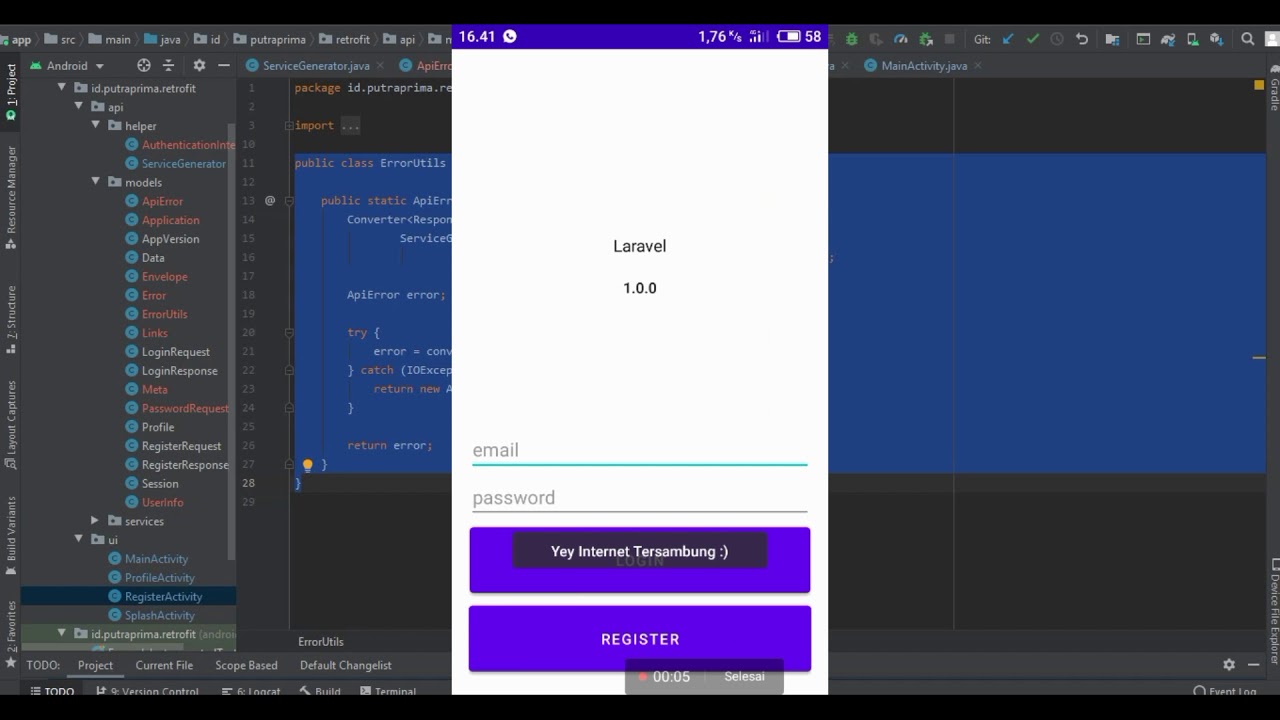
Task: Open Project panel gear options
Action: pyautogui.click(x=199, y=65)
